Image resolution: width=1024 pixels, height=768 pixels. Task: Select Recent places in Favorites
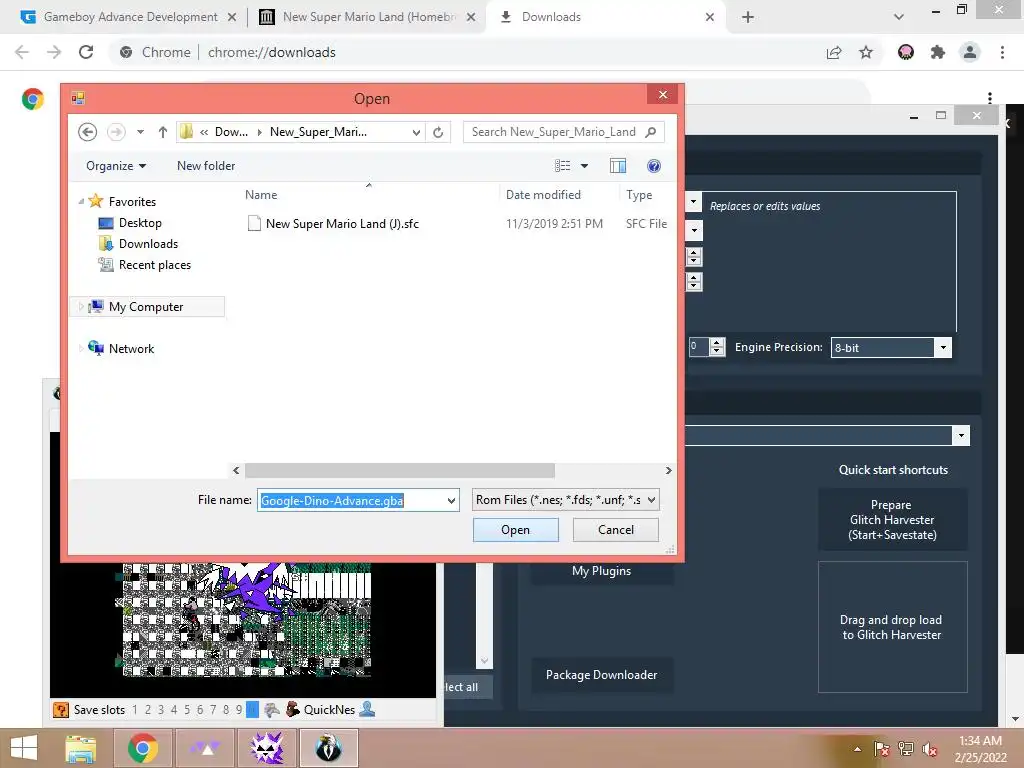point(155,264)
